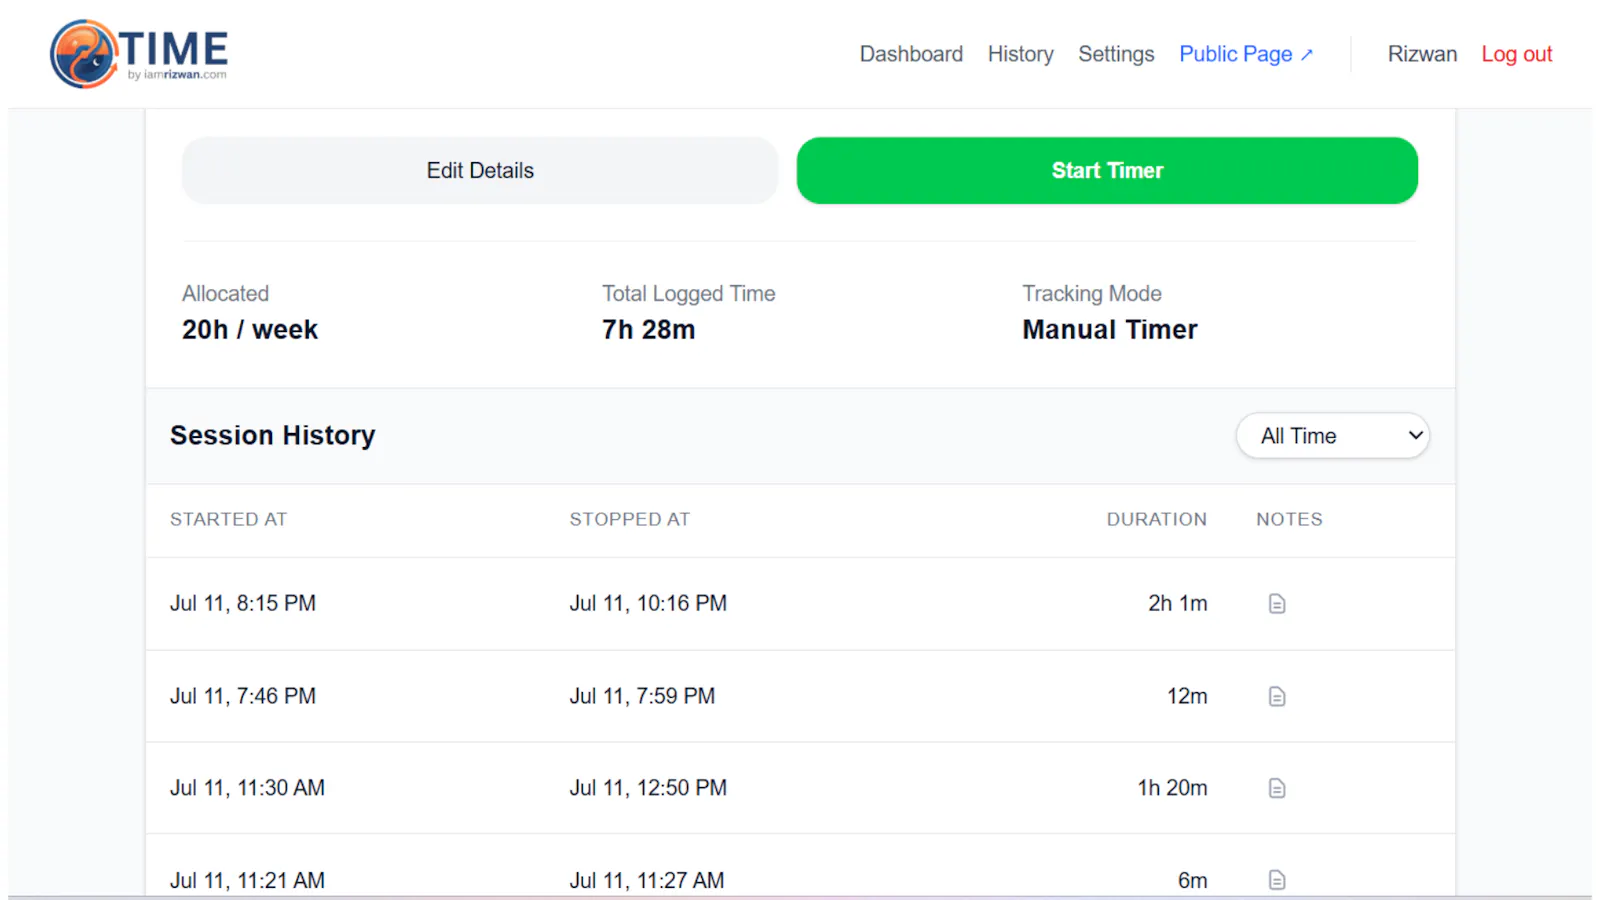The width and height of the screenshot is (1600, 900).
Task: Click the 2h 1m duration value
Action: [x=1177, y=603]
